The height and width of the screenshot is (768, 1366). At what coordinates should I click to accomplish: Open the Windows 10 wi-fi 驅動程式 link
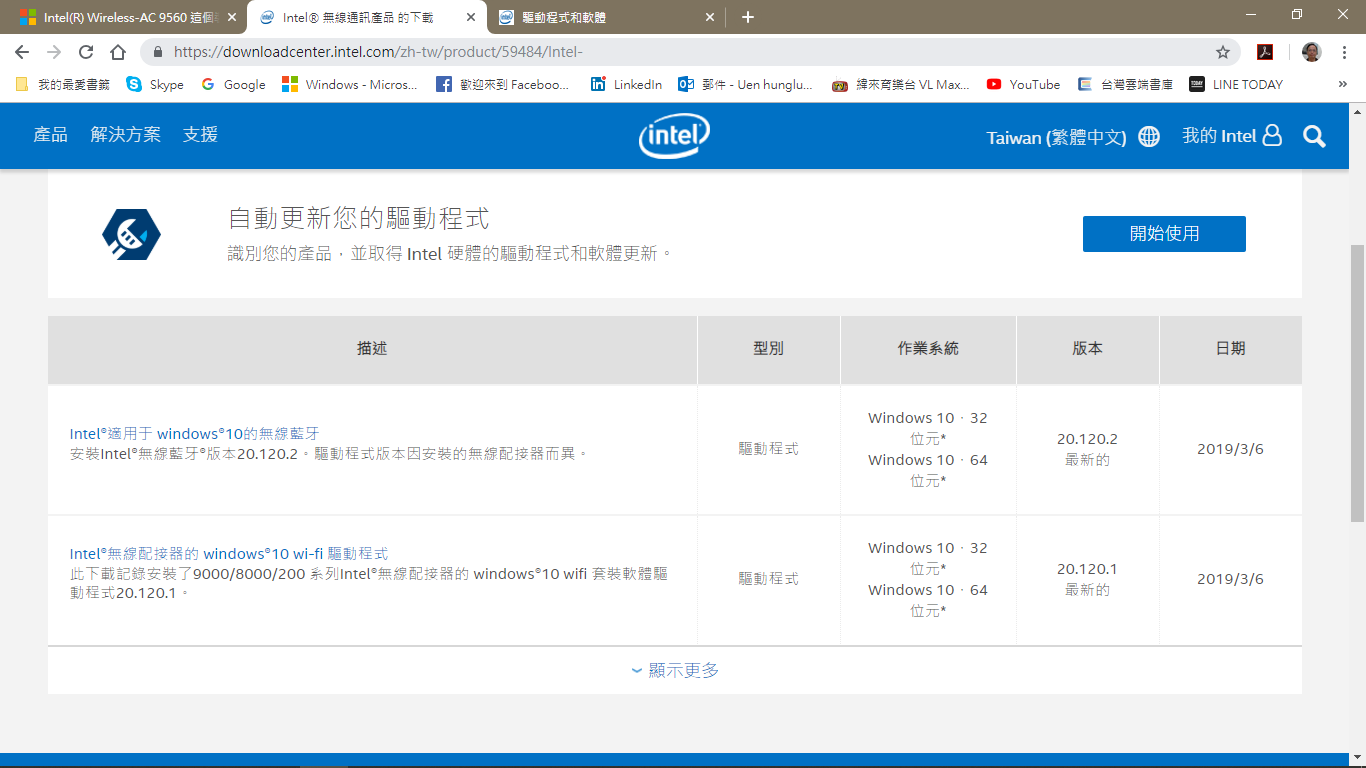click(x=229, y=553)
